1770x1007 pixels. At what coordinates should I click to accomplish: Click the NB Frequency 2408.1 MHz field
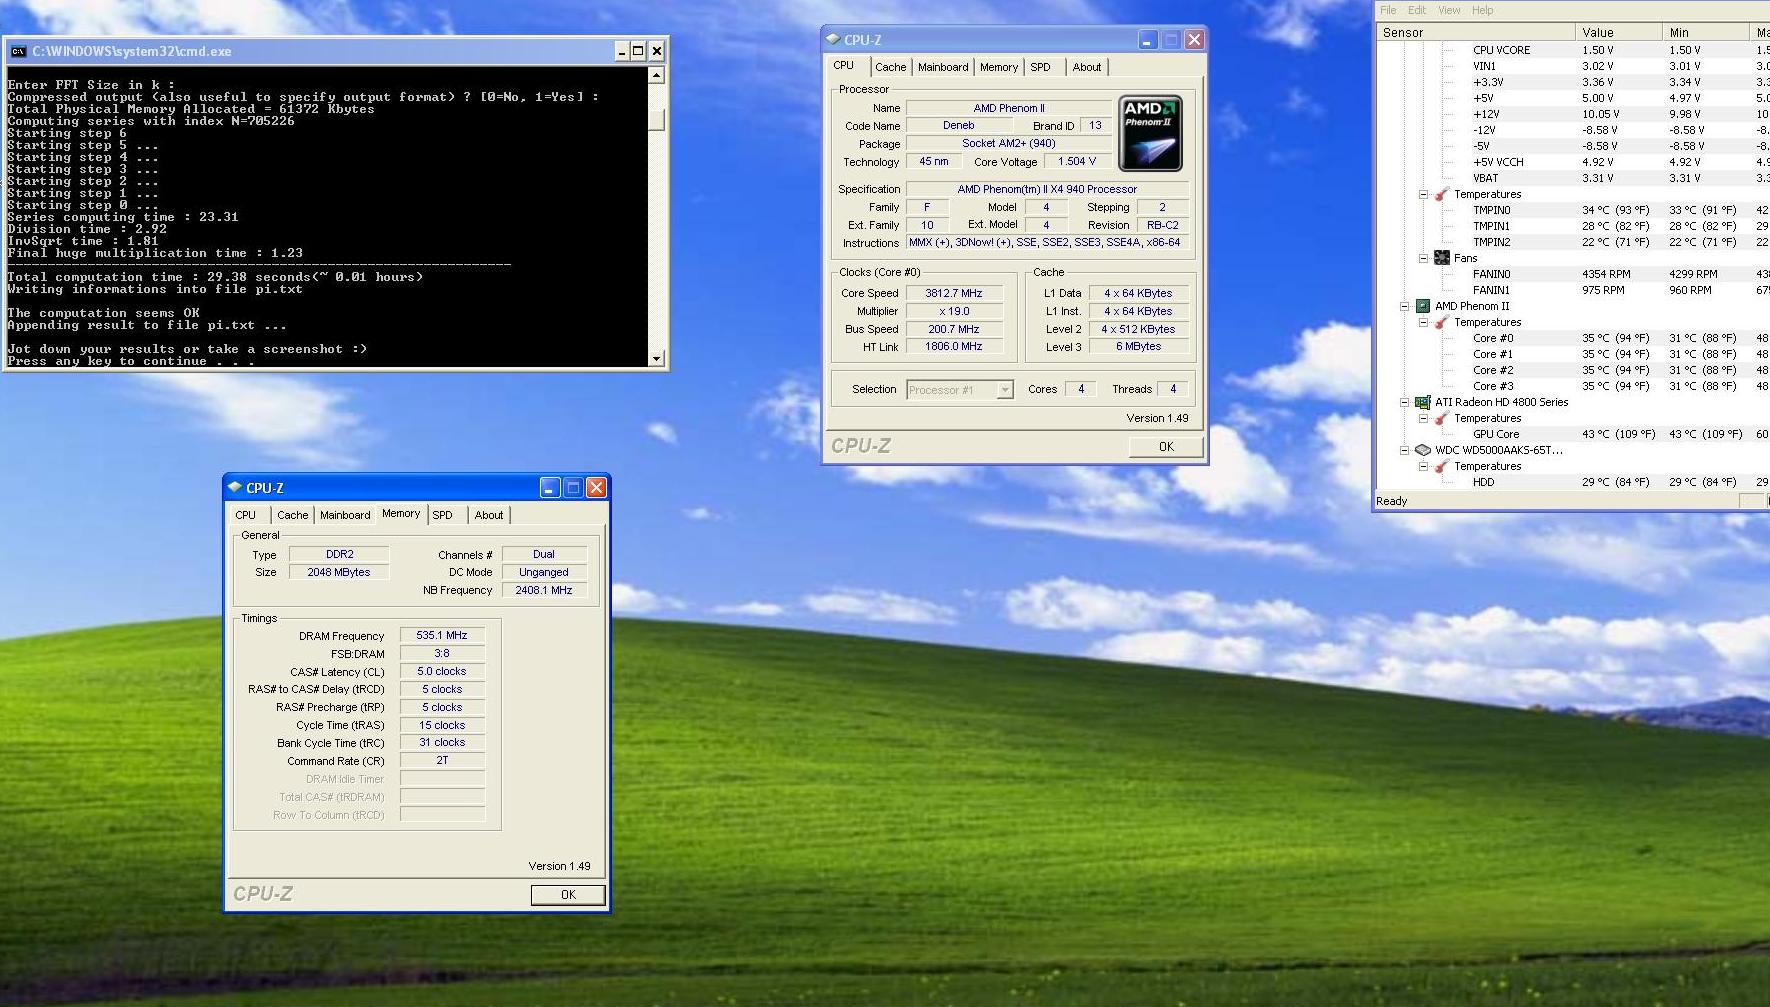(x=544, y=590)
